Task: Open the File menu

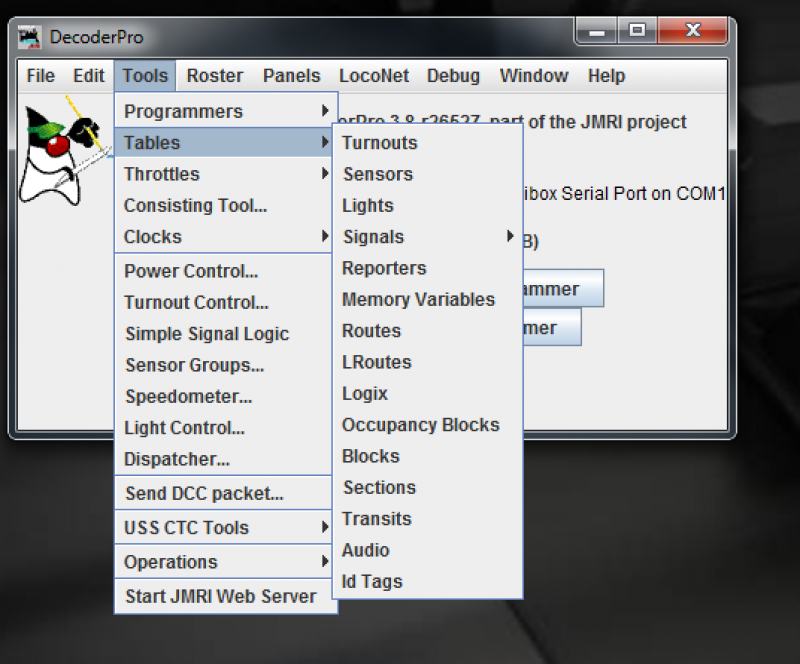Action: point(40,76)
